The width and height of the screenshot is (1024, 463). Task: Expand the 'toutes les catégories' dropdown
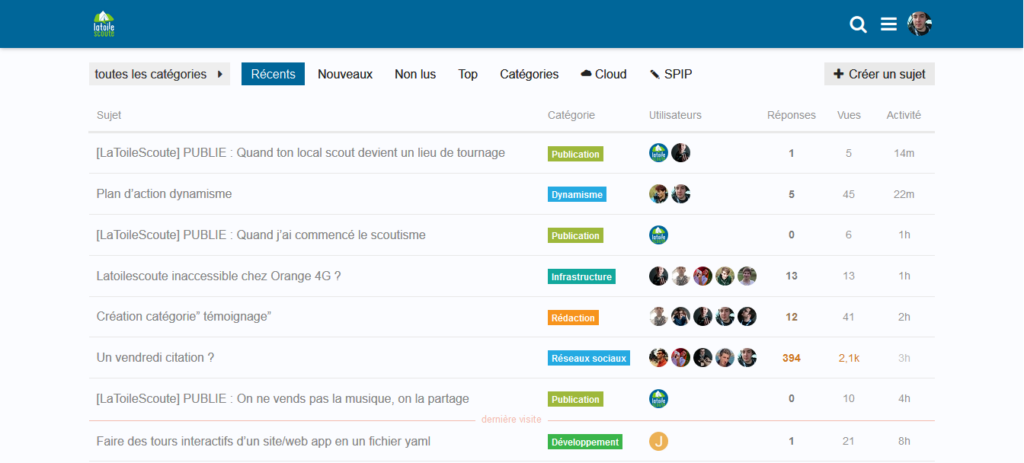pyautogui.click(x=159, y=74)
